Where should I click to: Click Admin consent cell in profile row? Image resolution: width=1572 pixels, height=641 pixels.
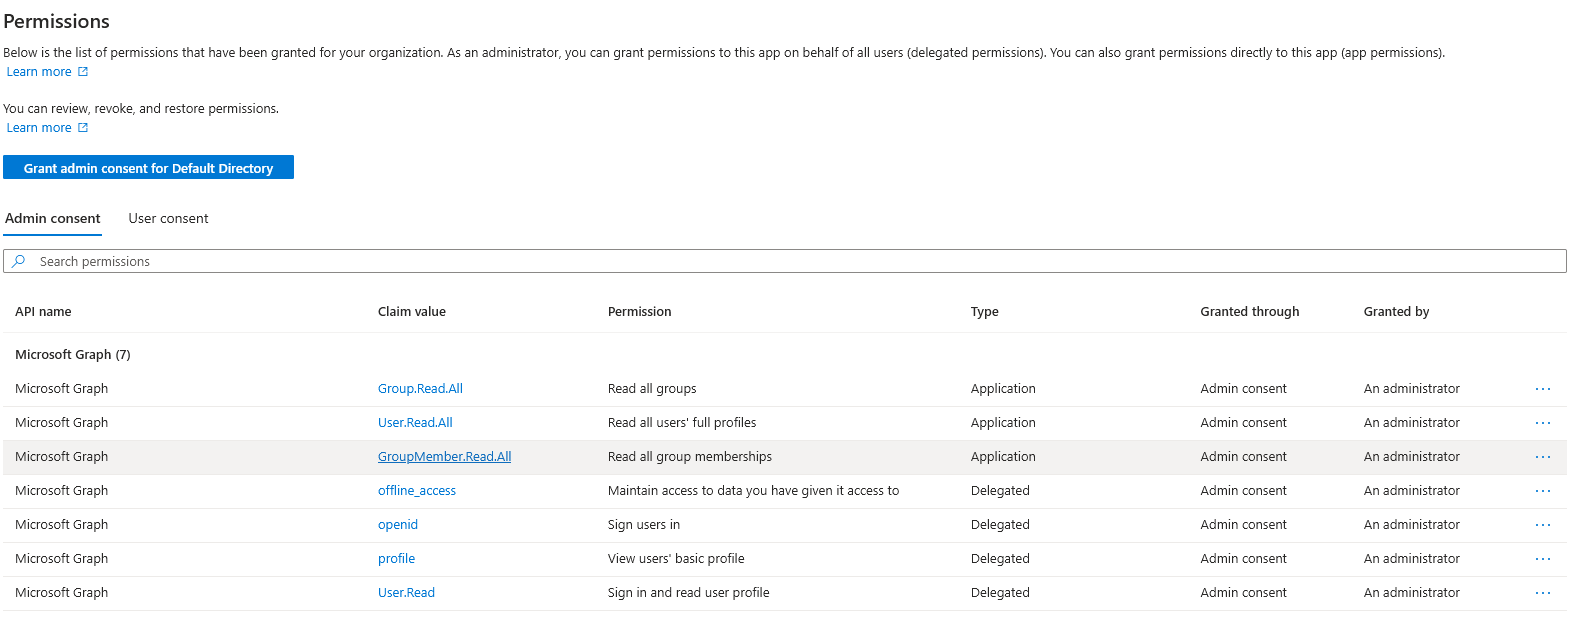click(x=1244, y=559)
